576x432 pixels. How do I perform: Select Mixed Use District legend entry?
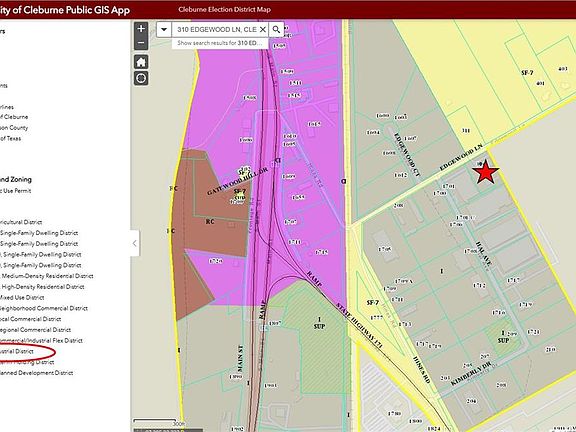tap(22, 298)
